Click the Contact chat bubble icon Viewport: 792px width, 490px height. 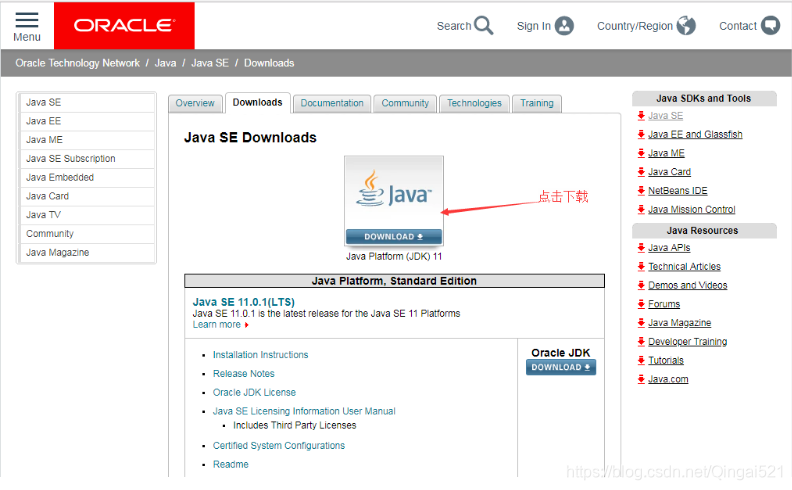click(x=770, y=25)
